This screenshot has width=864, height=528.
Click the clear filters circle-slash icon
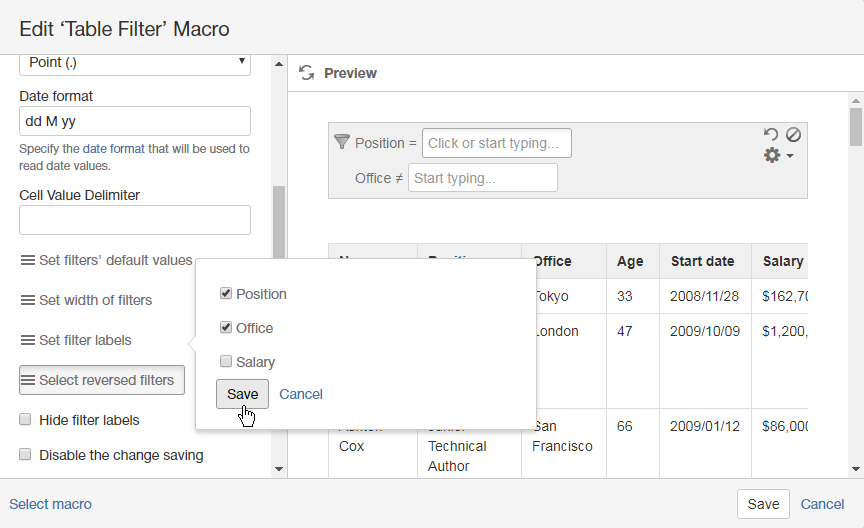click(792, 134)
